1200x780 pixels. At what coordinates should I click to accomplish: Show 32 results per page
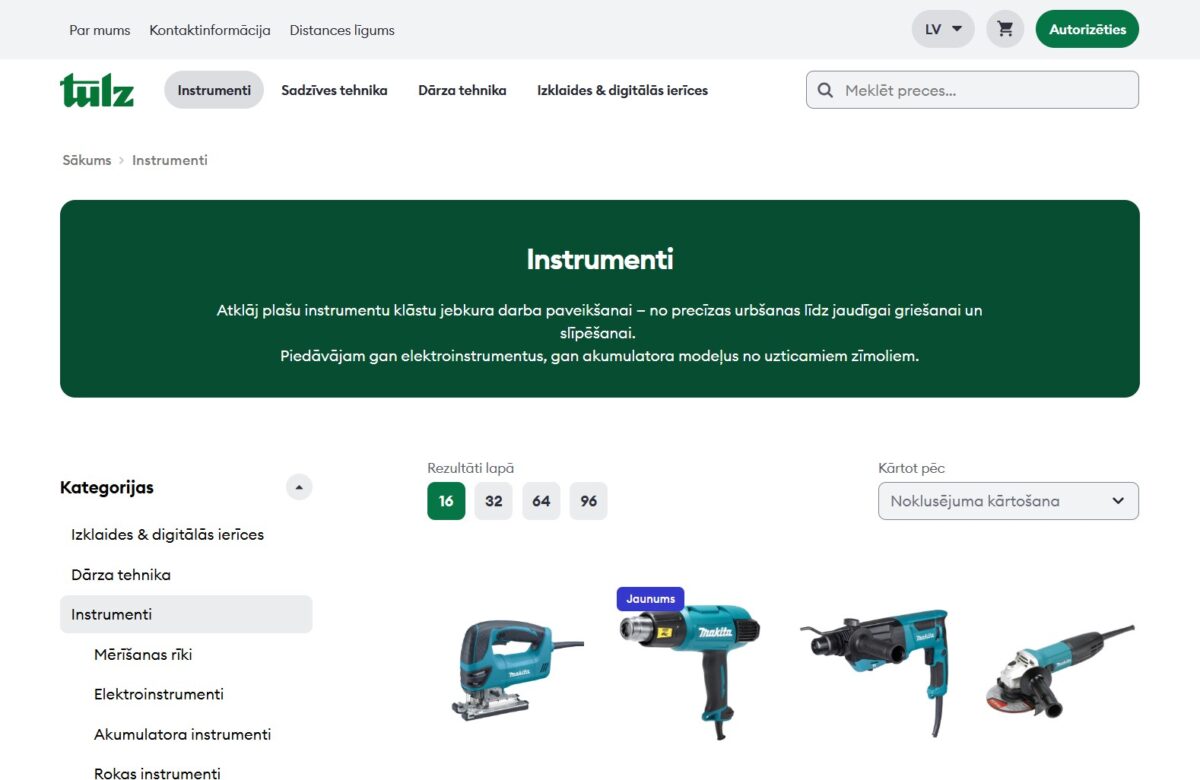[494, 501]
